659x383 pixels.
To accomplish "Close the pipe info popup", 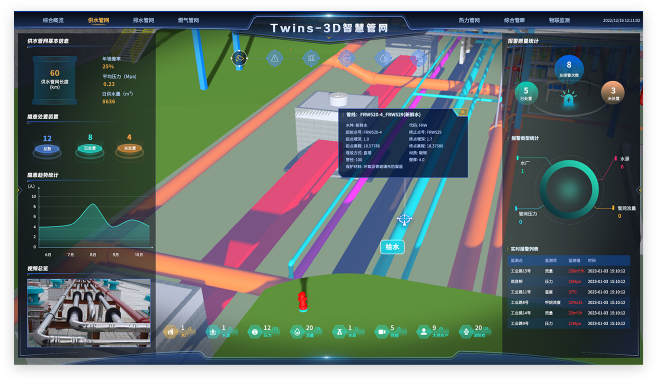I will [x=462, y=112].
